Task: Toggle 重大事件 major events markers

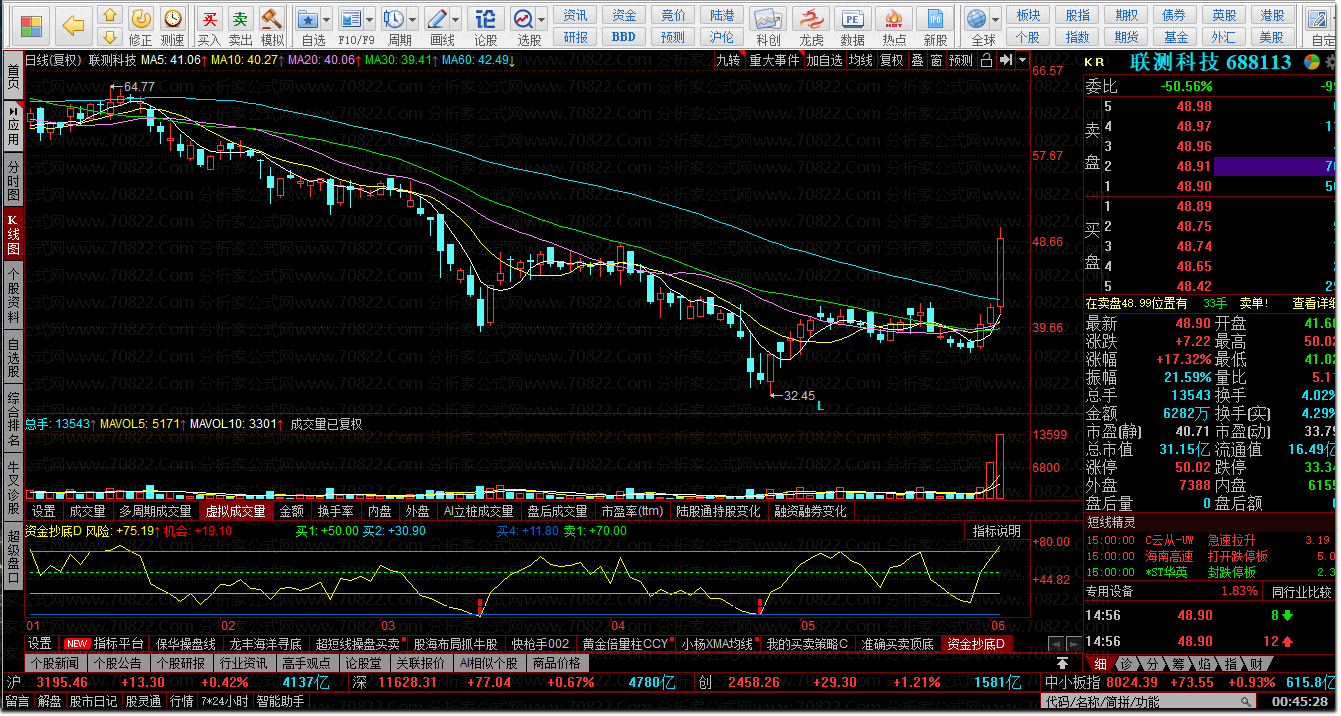Action: click(x=774, y=60)
